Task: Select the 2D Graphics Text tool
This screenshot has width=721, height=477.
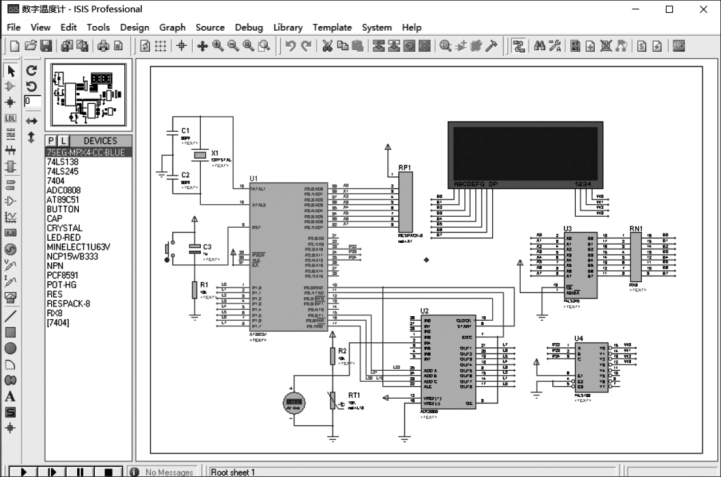Action: (x=11, y=396)
